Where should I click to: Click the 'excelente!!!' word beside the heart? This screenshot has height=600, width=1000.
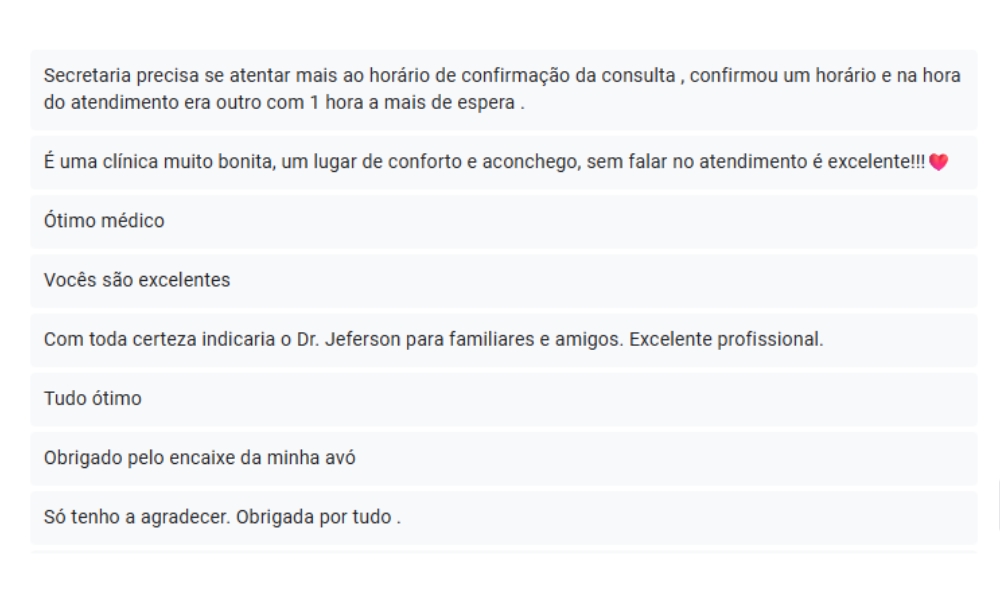[876, 161]
